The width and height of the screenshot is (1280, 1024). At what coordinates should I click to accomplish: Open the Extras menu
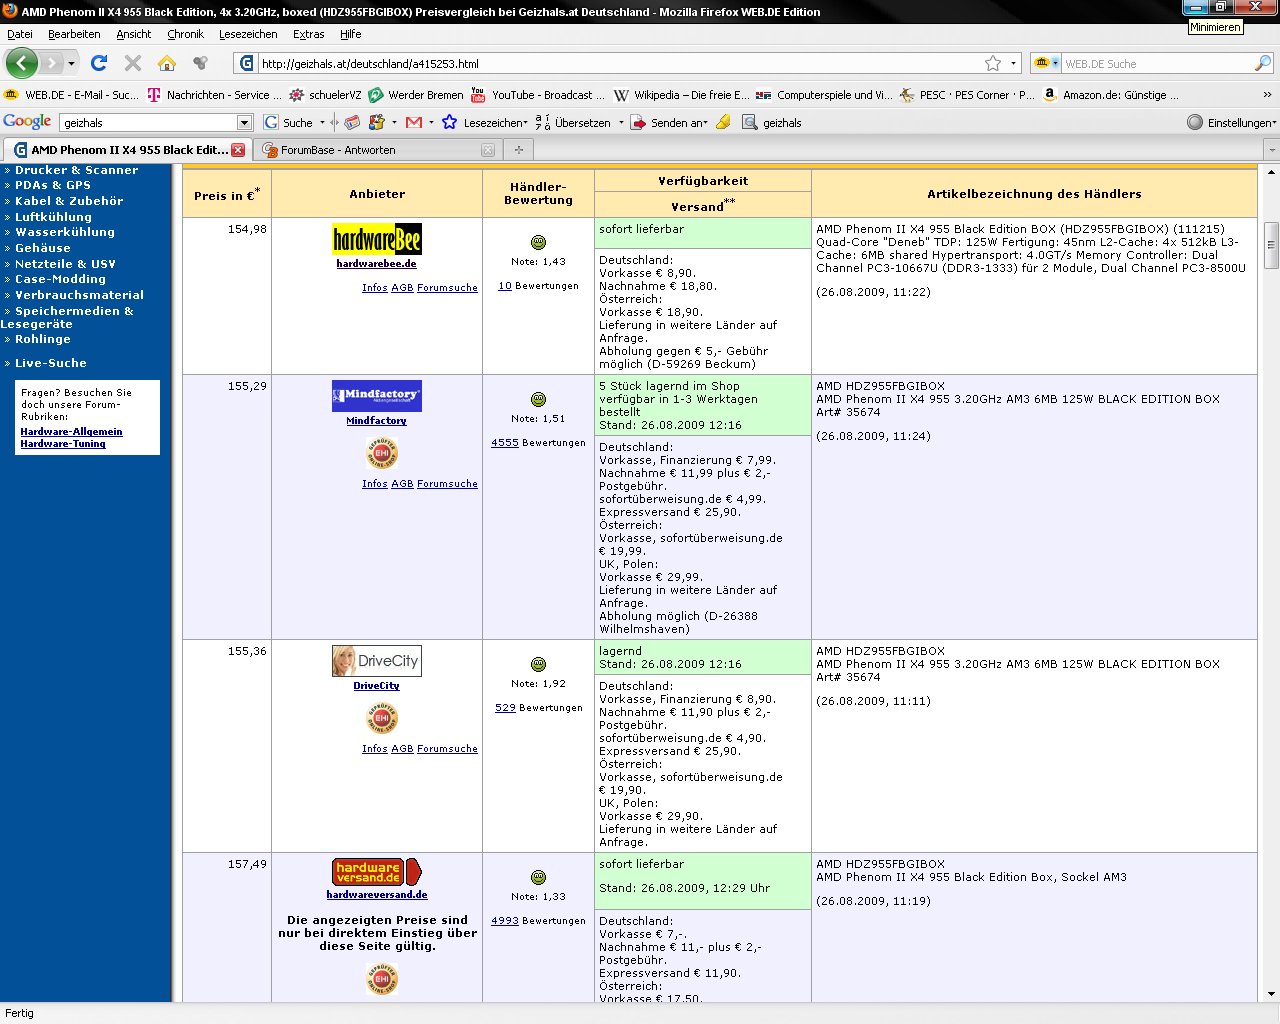click(x=309, y=34)
